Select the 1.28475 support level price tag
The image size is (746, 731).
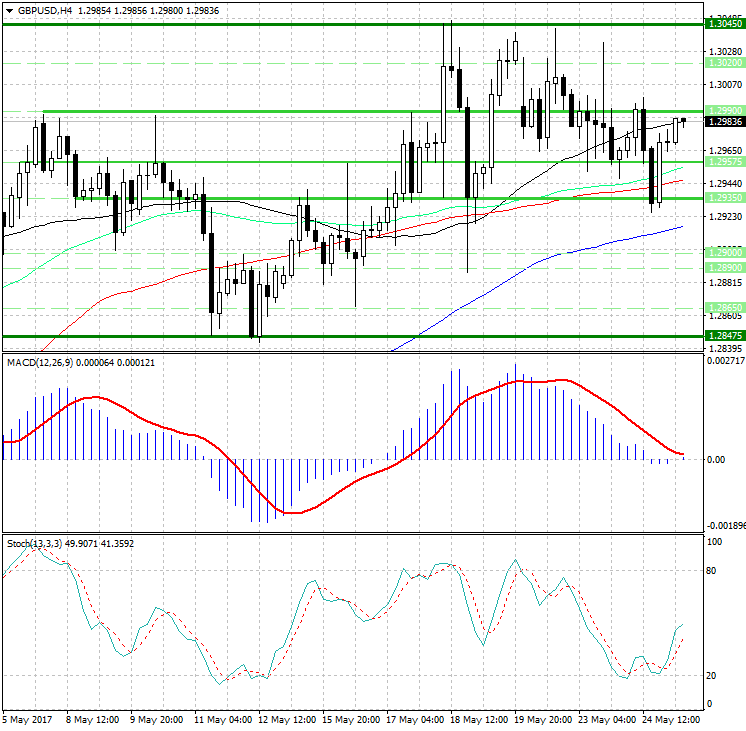723,336
